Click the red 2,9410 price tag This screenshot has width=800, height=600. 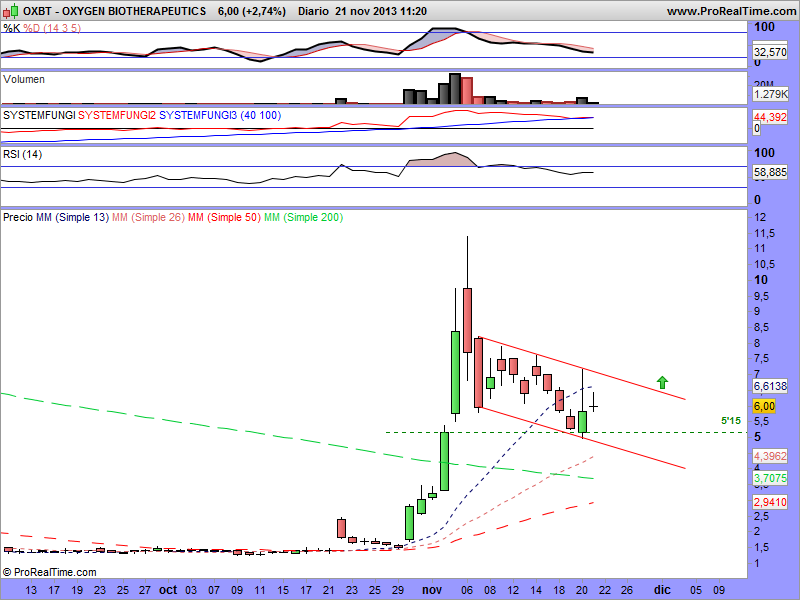(770, 502)
